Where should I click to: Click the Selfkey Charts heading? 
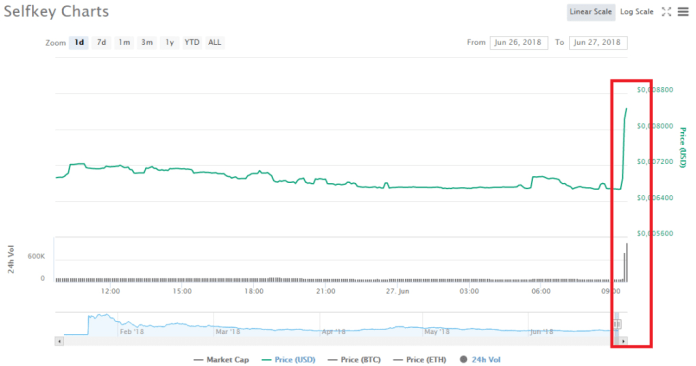56,12
